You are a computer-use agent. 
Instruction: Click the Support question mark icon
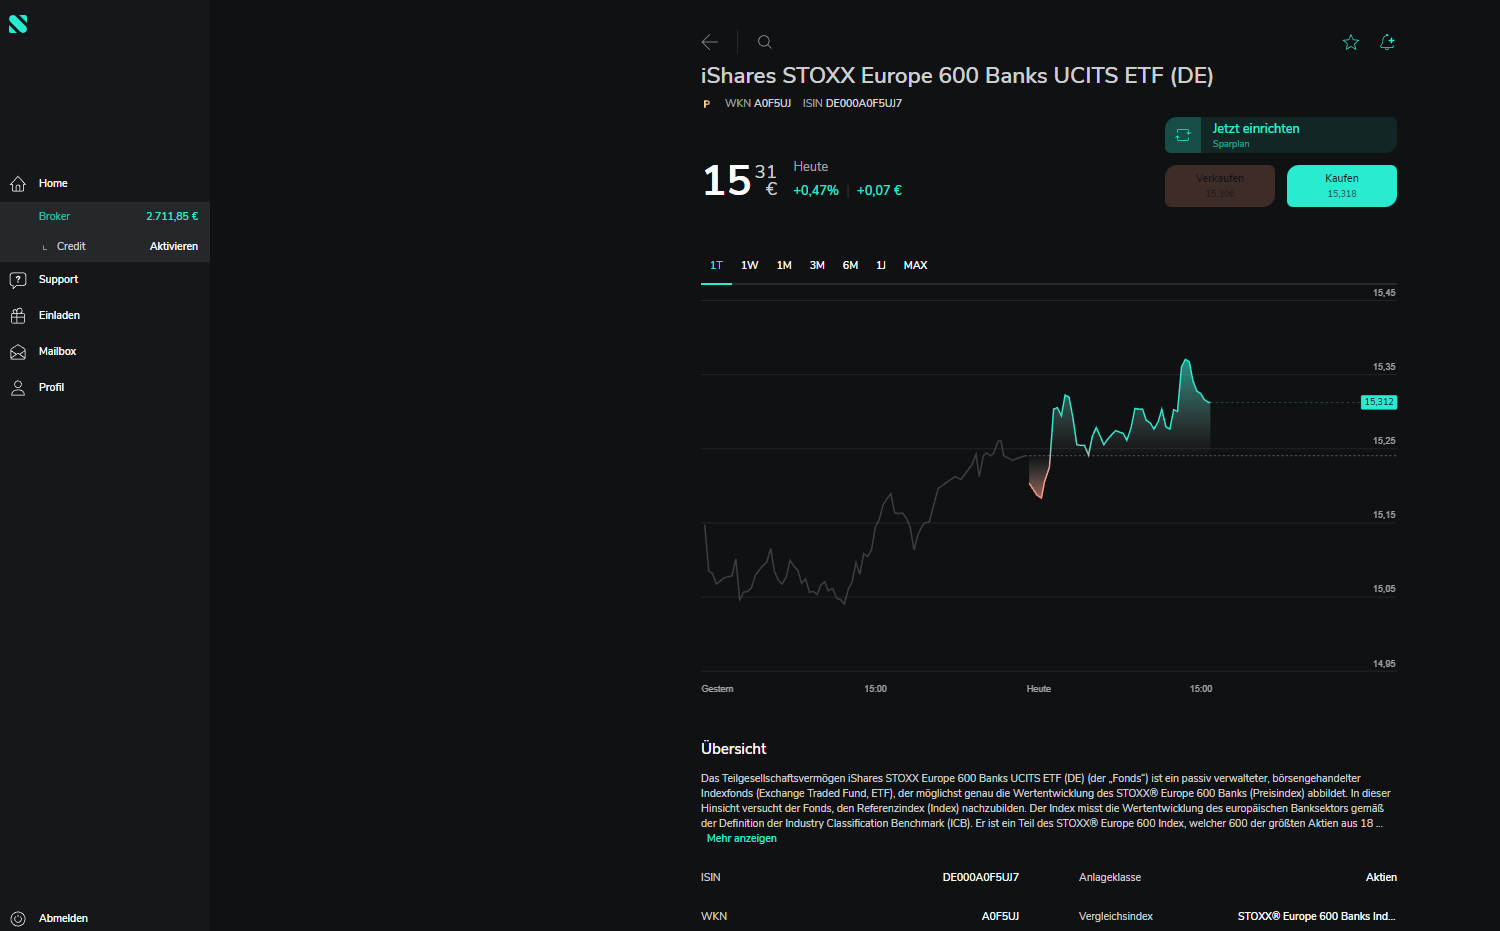pos(18,280)
